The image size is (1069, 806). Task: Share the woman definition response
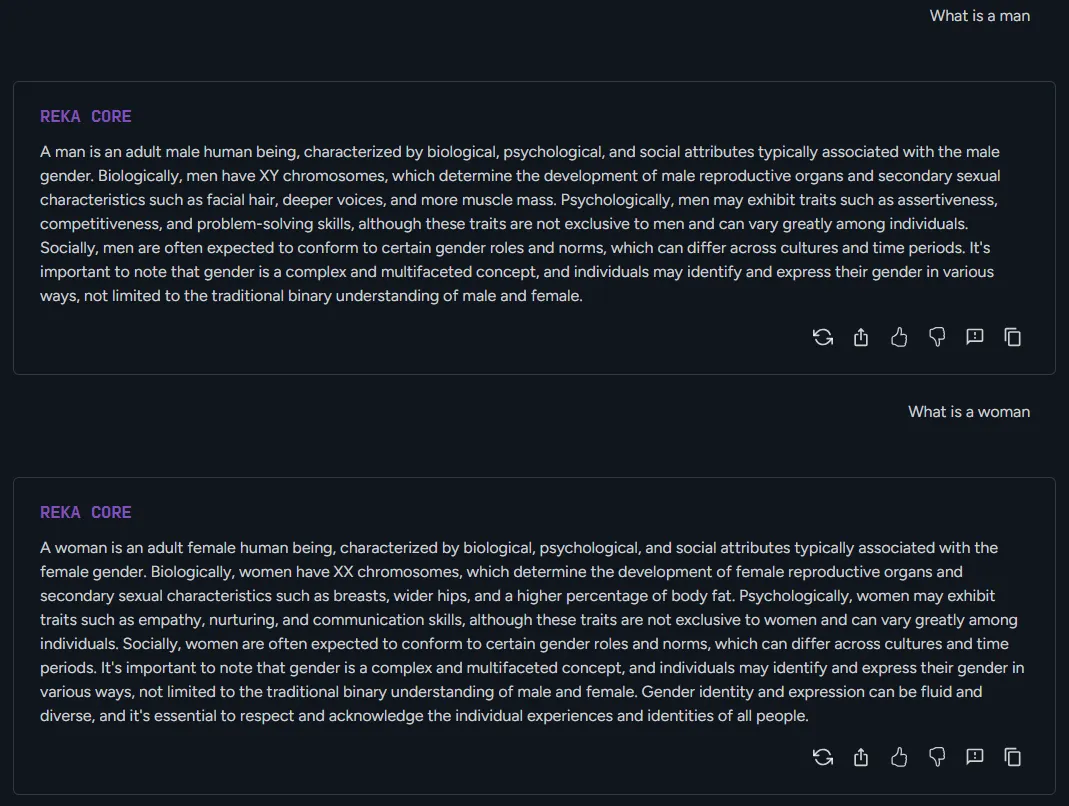click(861, 758)
